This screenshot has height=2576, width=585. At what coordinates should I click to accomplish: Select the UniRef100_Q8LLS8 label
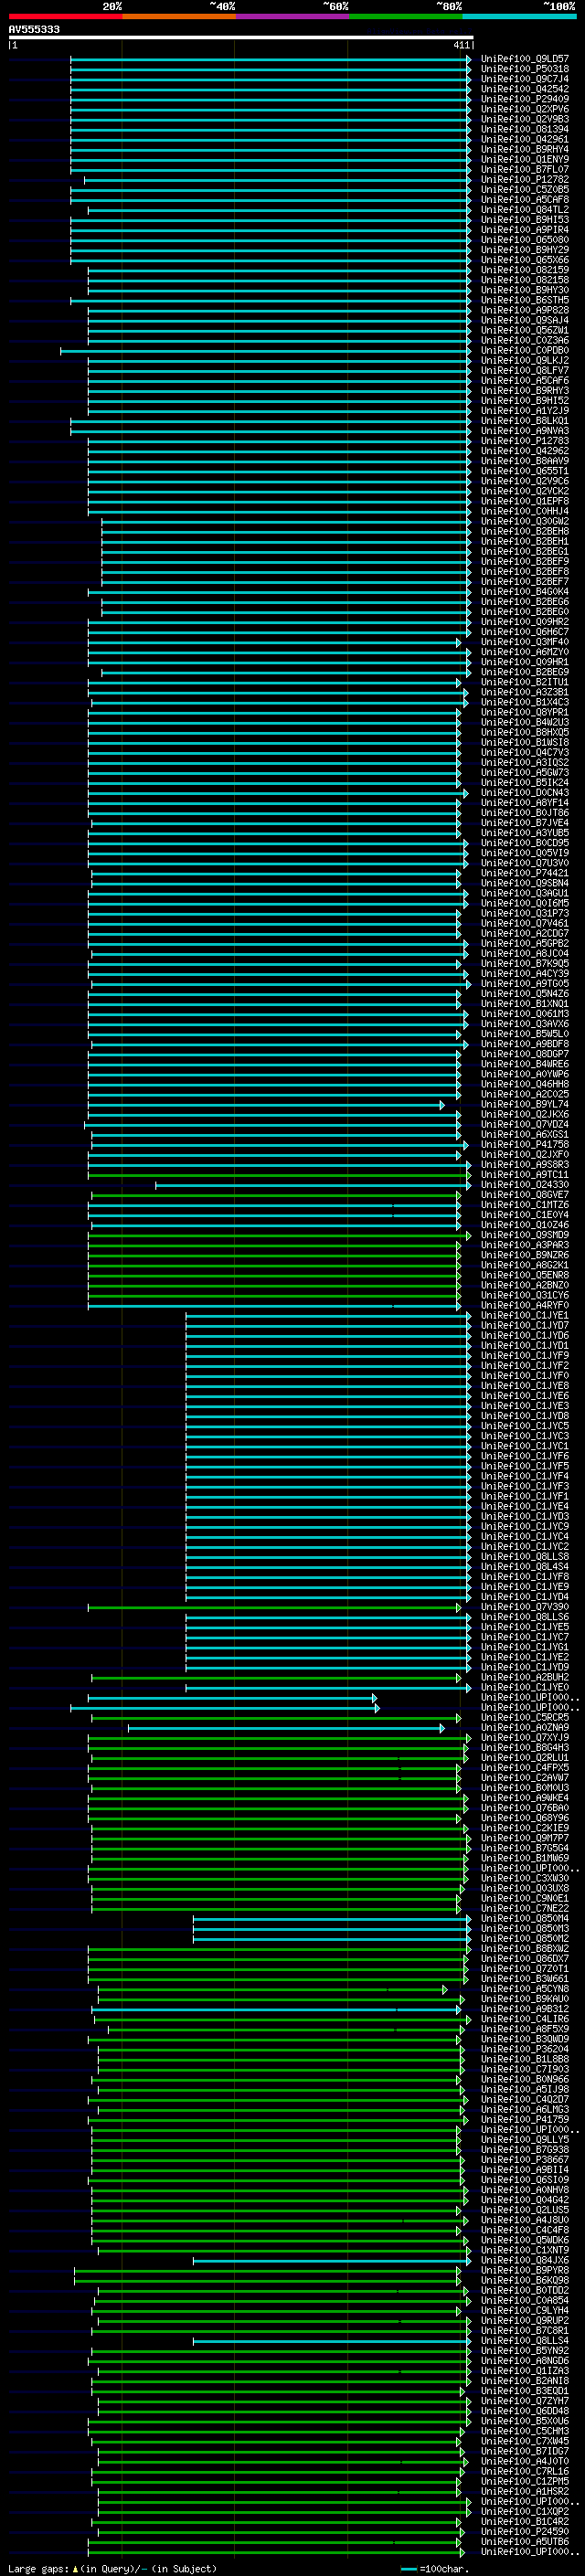(525, 1557)
